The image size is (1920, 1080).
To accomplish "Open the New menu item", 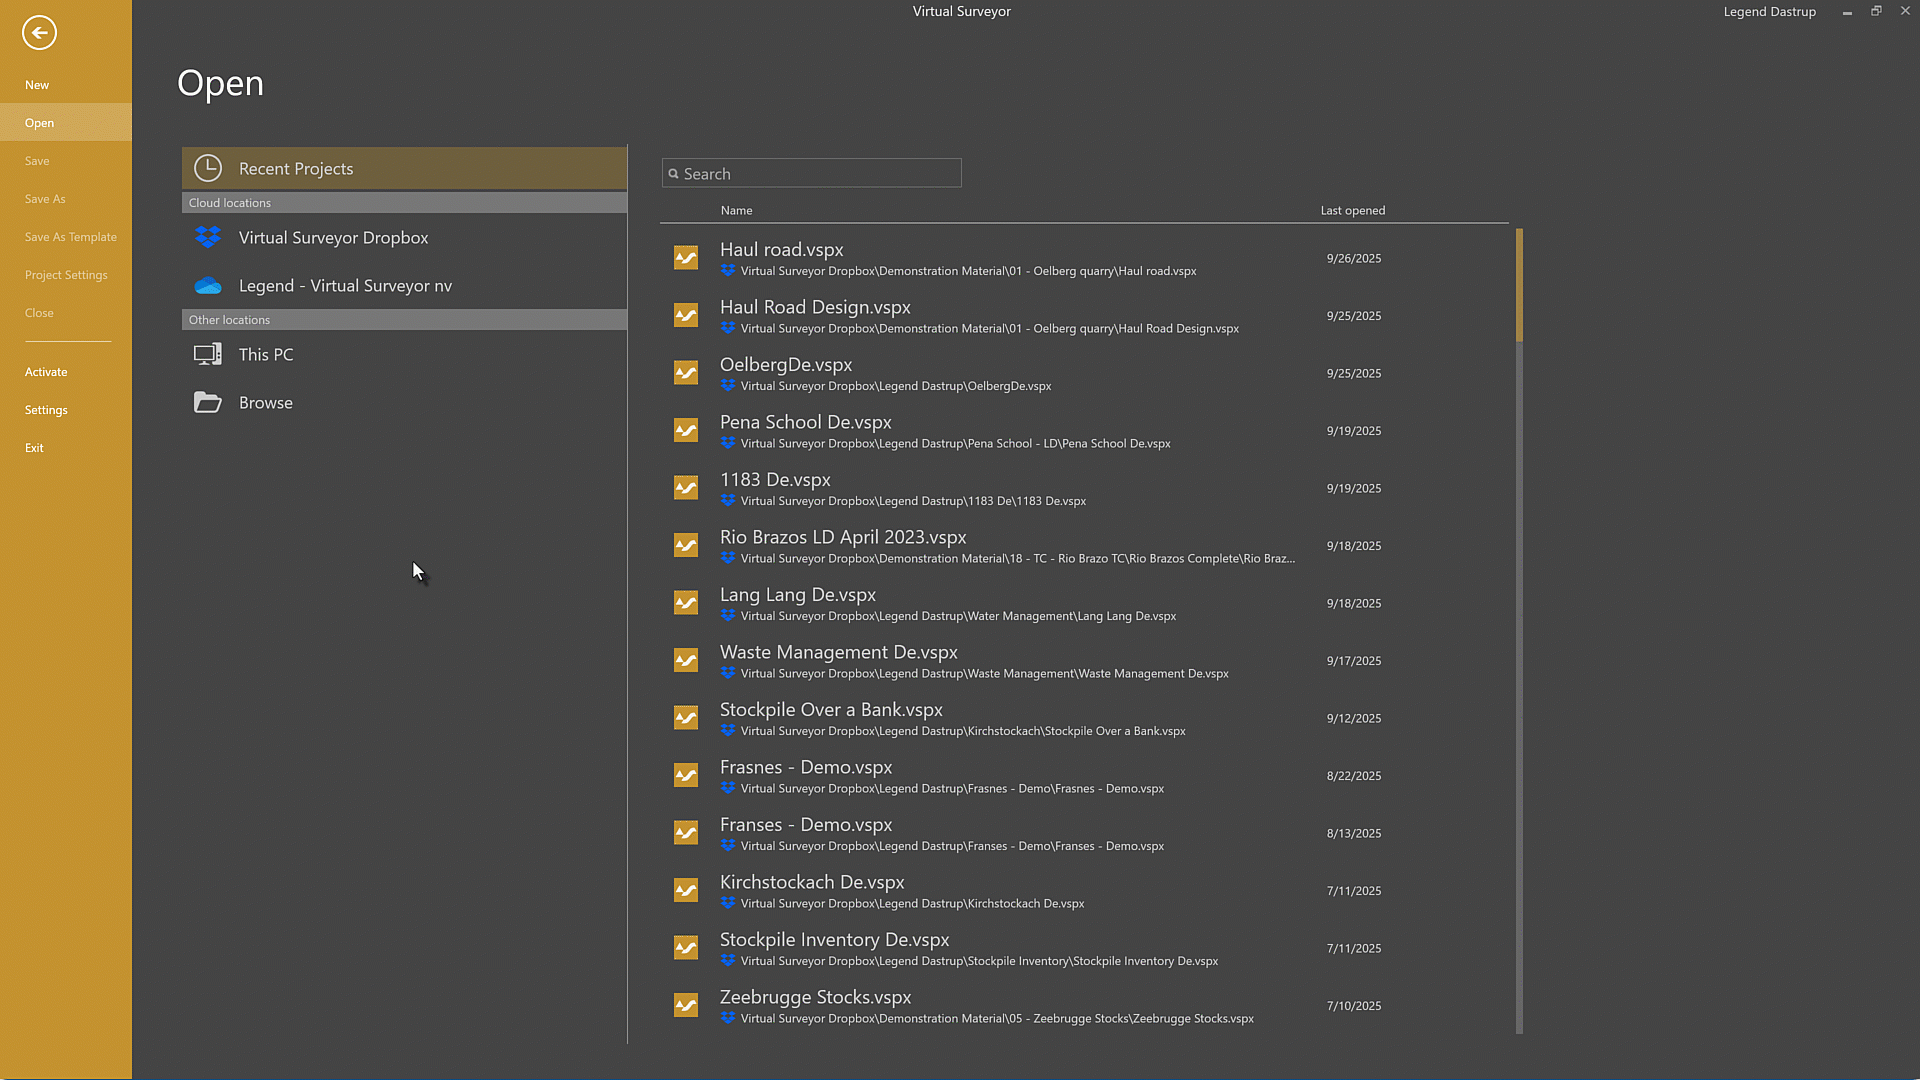I will click(37, 85).
